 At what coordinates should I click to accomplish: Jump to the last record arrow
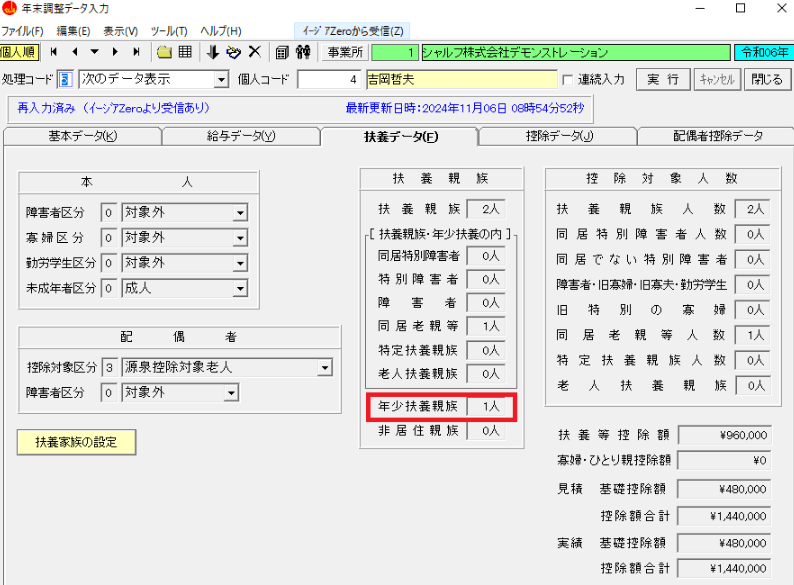[x=136, y=52]
